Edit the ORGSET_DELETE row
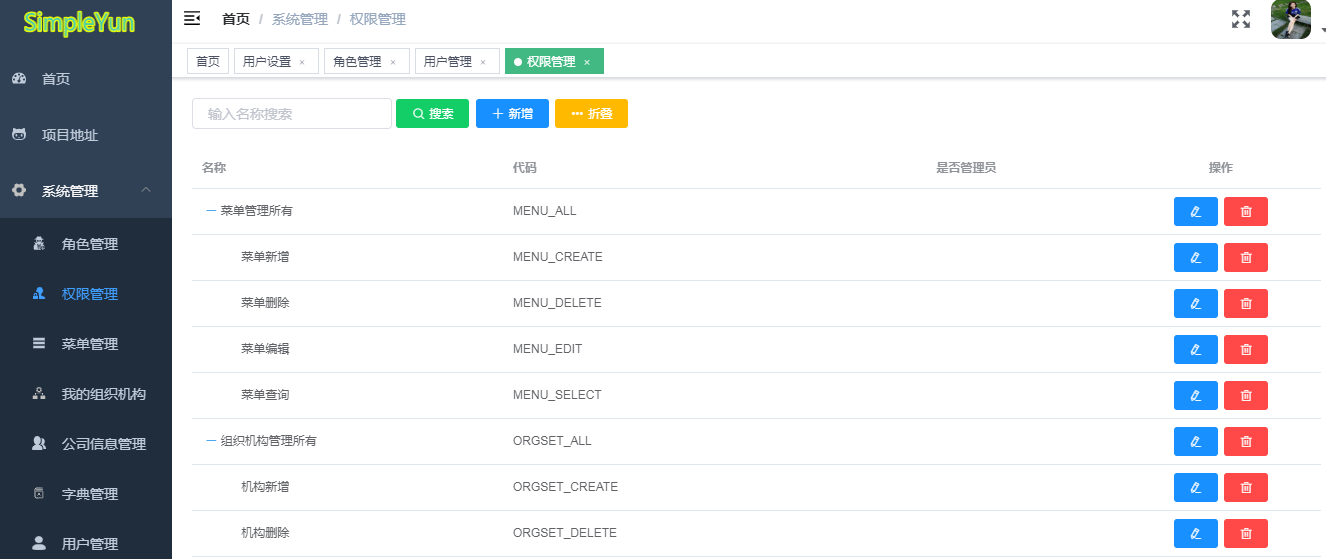The image size is (1326, 559). point(1196,533)
